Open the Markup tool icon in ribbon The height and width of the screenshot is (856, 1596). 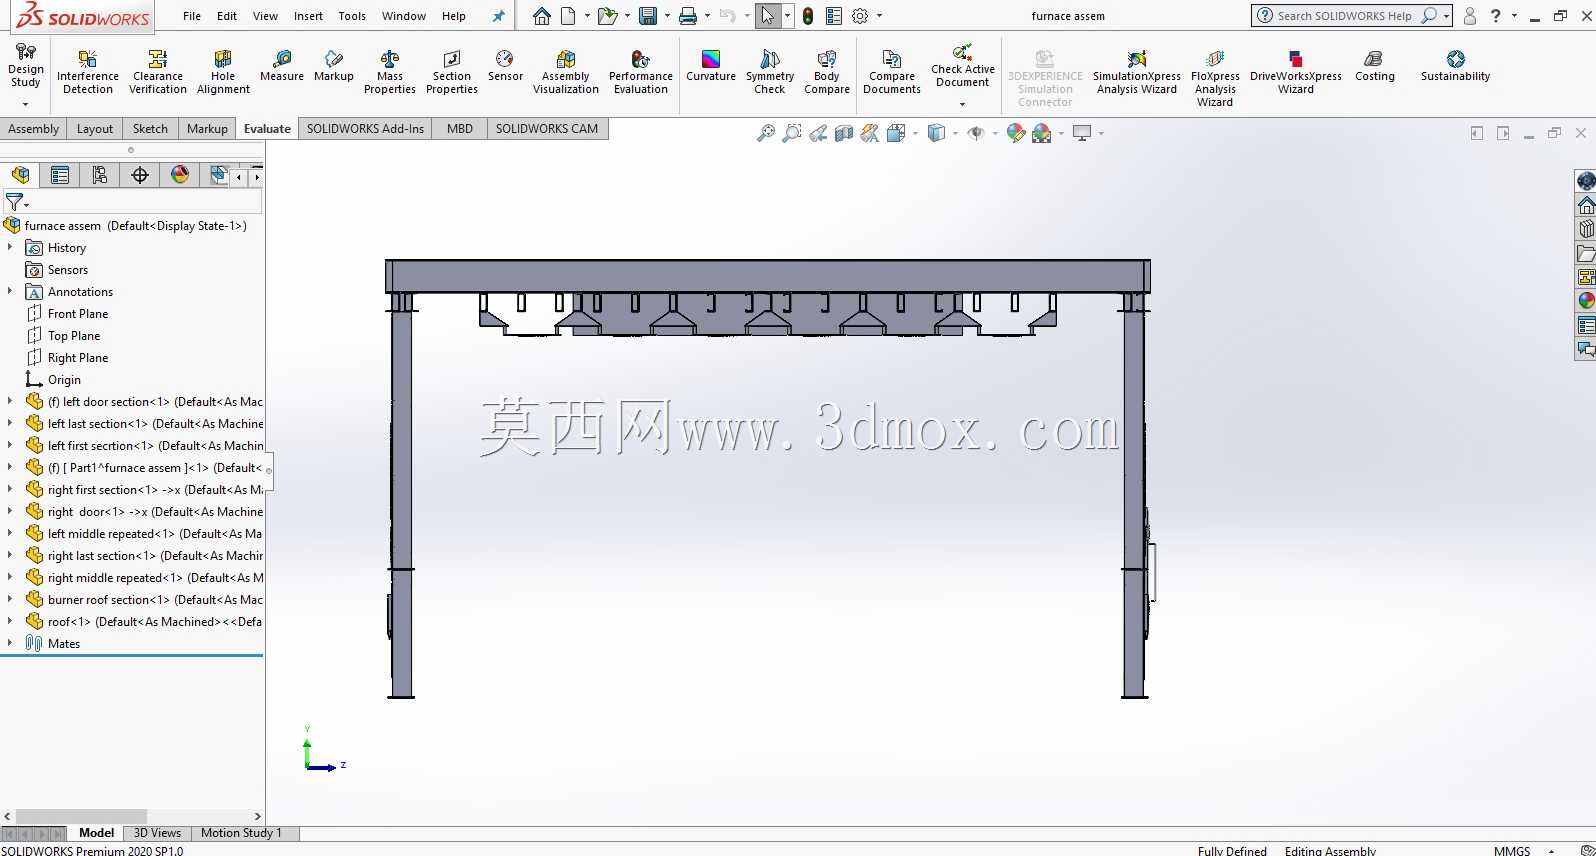tap(334, 66)
